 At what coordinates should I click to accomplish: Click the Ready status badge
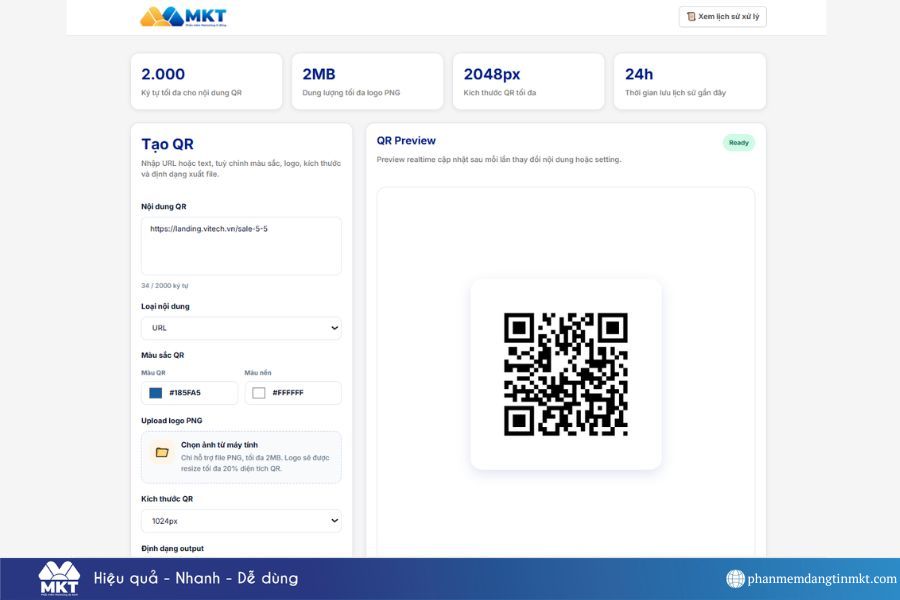tap(739, 142)
